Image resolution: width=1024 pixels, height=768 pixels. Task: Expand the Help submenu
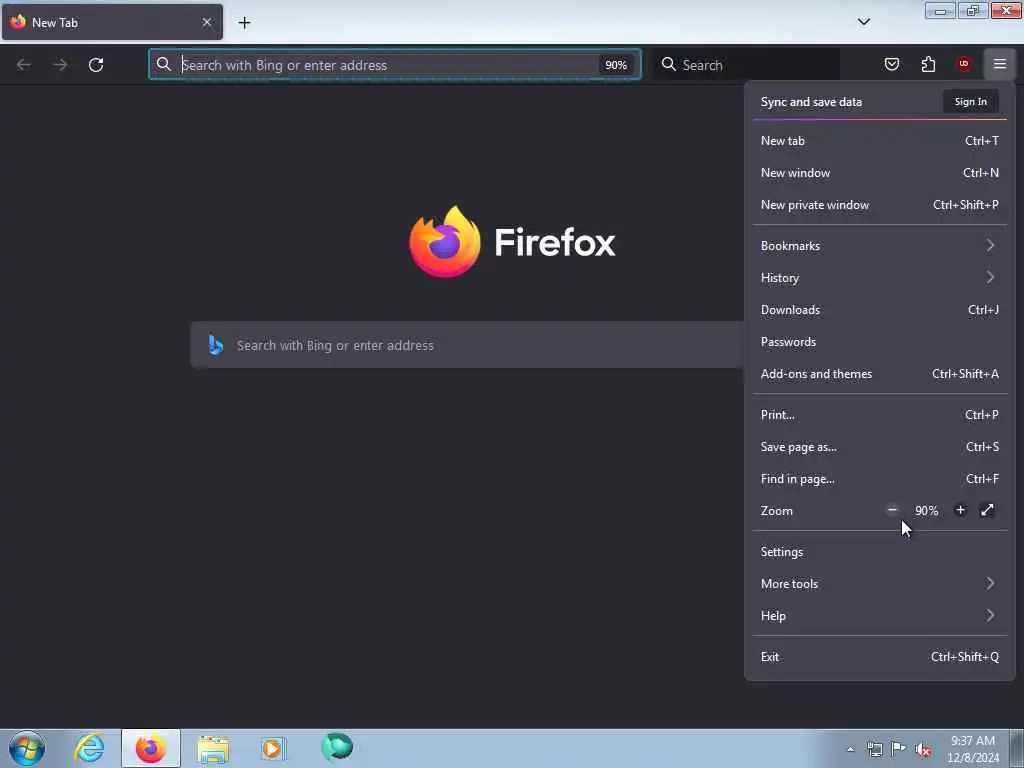(x=880, y=616)
